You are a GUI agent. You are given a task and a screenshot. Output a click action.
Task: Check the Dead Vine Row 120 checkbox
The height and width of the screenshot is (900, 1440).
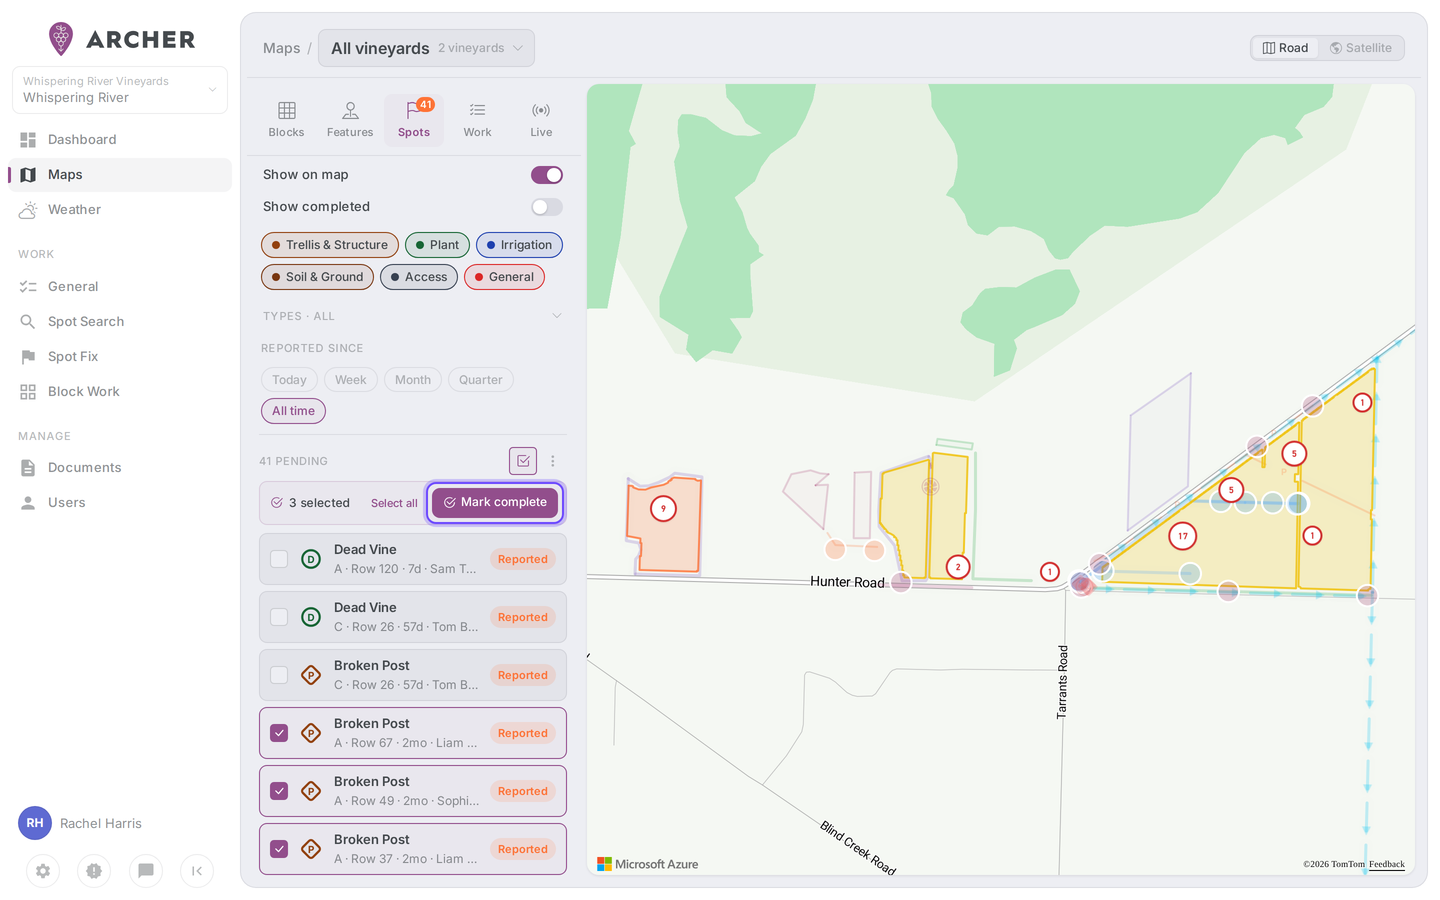[279, 559]
